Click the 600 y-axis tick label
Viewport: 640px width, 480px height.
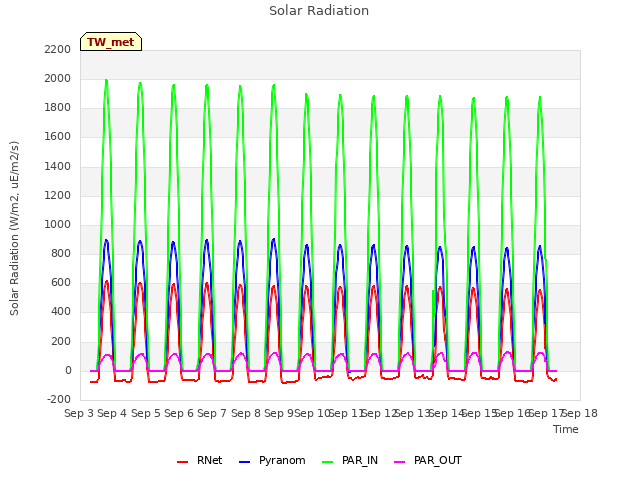61,283
